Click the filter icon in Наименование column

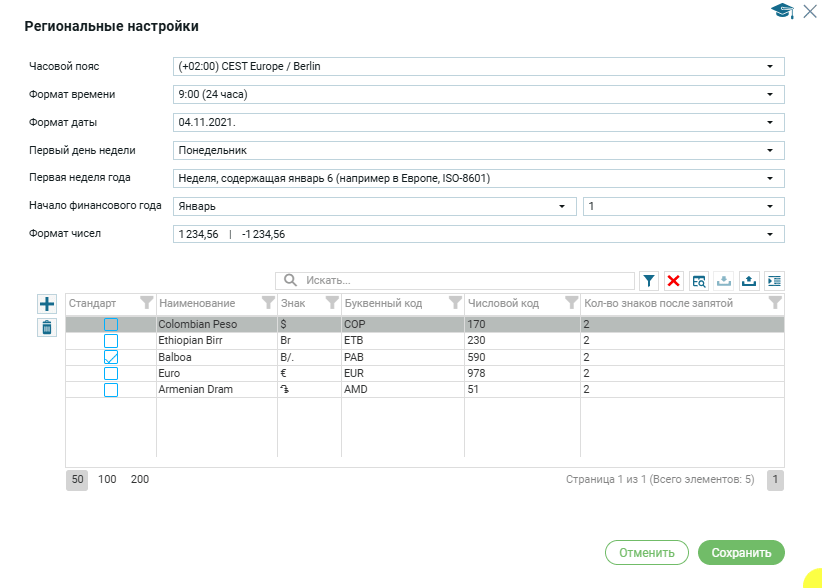pos(267,303)
